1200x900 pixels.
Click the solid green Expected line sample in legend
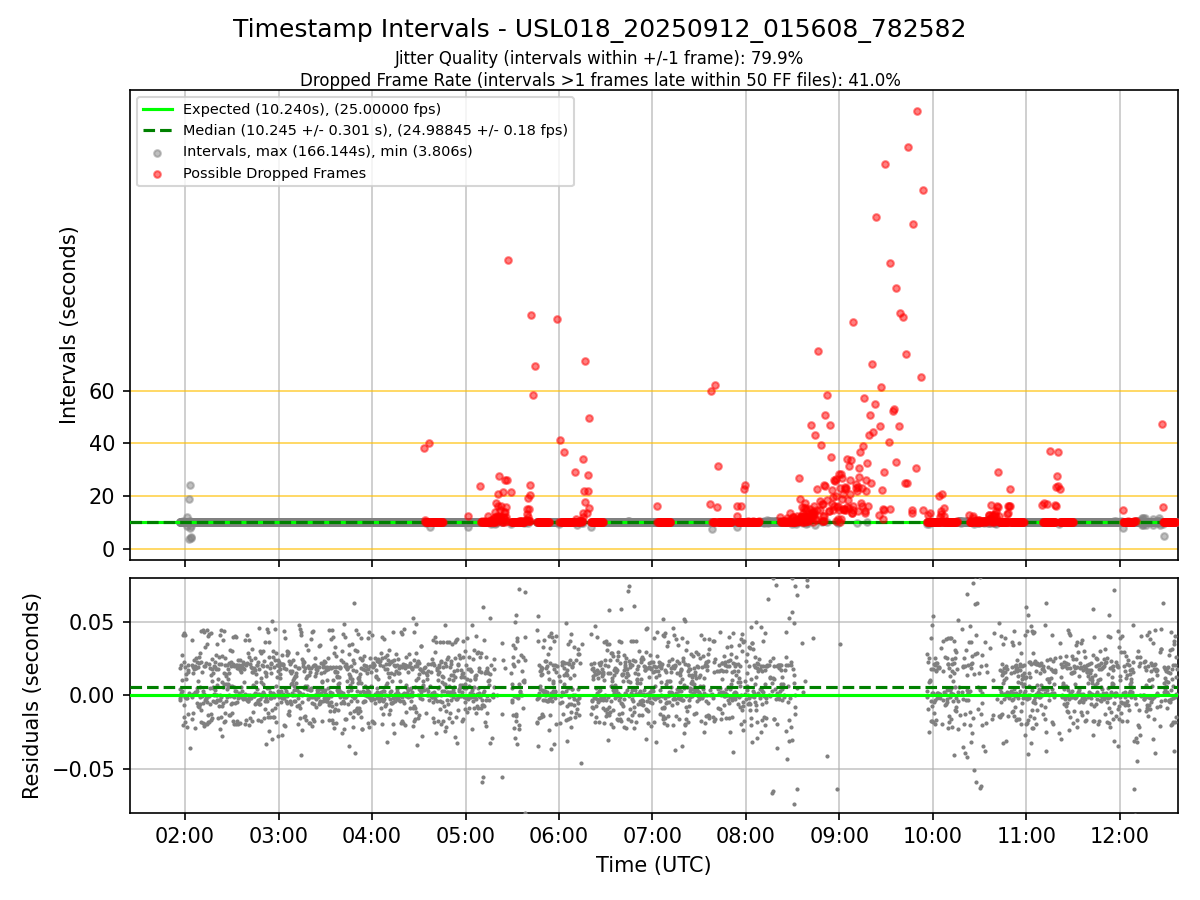click(157, 109)
